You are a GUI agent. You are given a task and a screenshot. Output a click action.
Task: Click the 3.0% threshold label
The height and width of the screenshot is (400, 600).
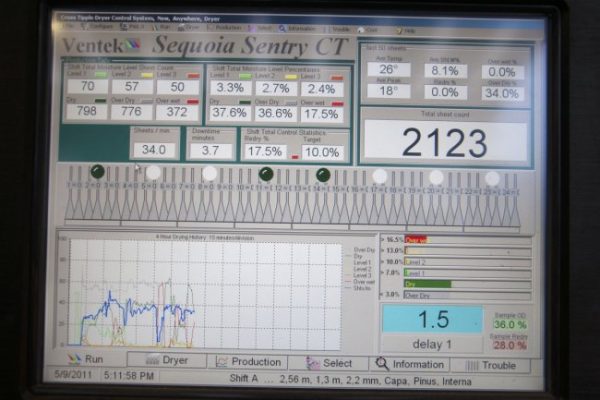point(390,295)
